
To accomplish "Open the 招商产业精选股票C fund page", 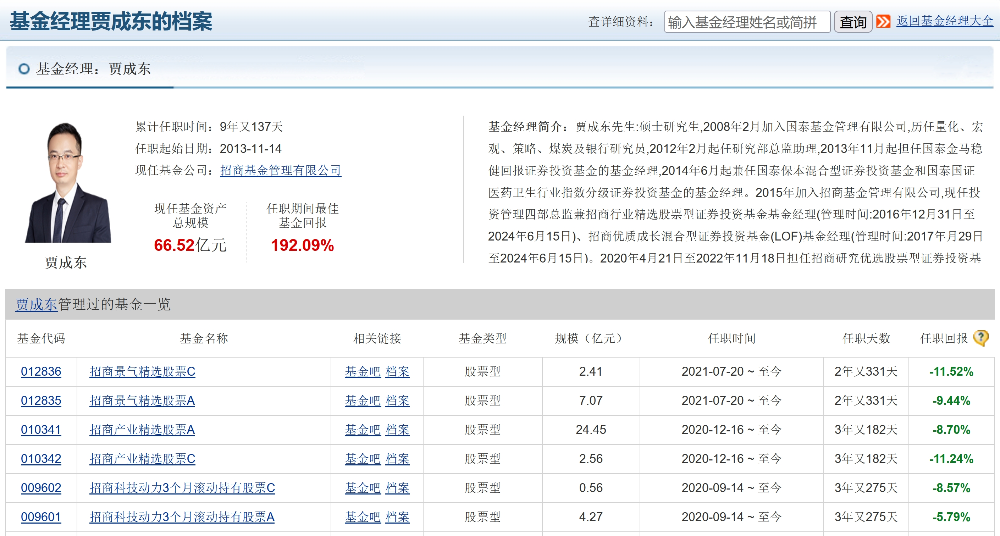I will tap(142, 459).
